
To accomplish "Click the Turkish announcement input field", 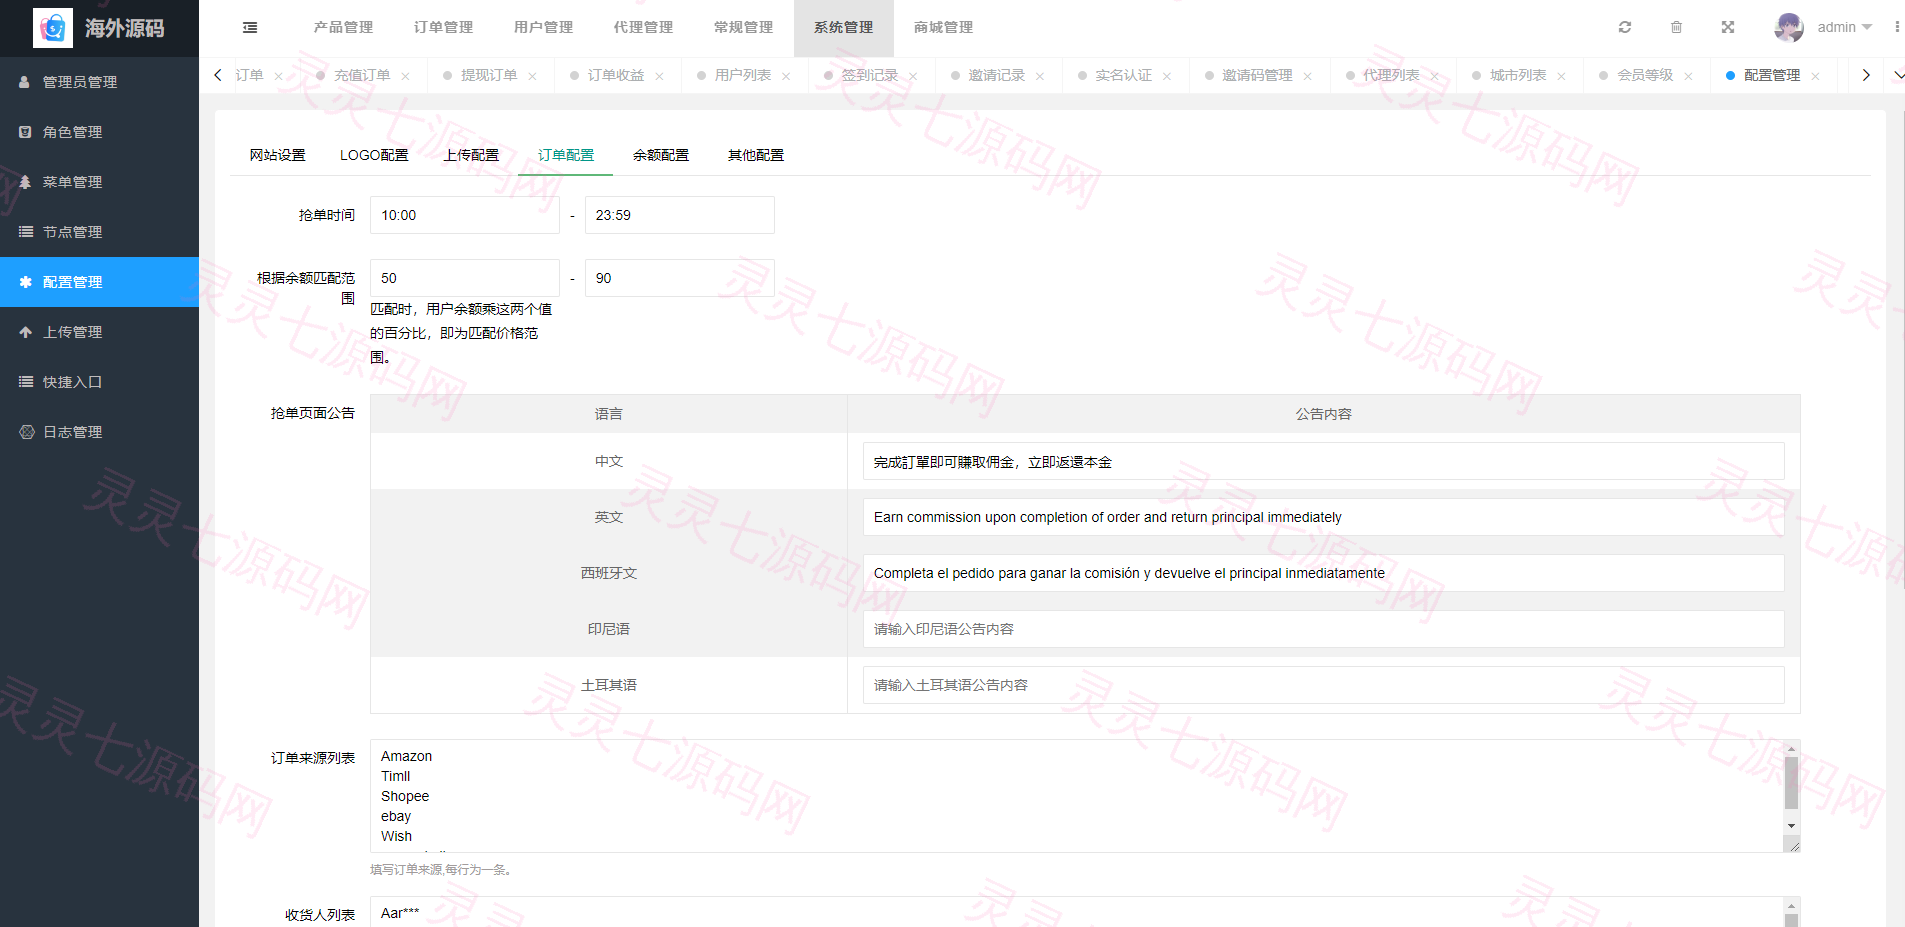I will 1324,685.
